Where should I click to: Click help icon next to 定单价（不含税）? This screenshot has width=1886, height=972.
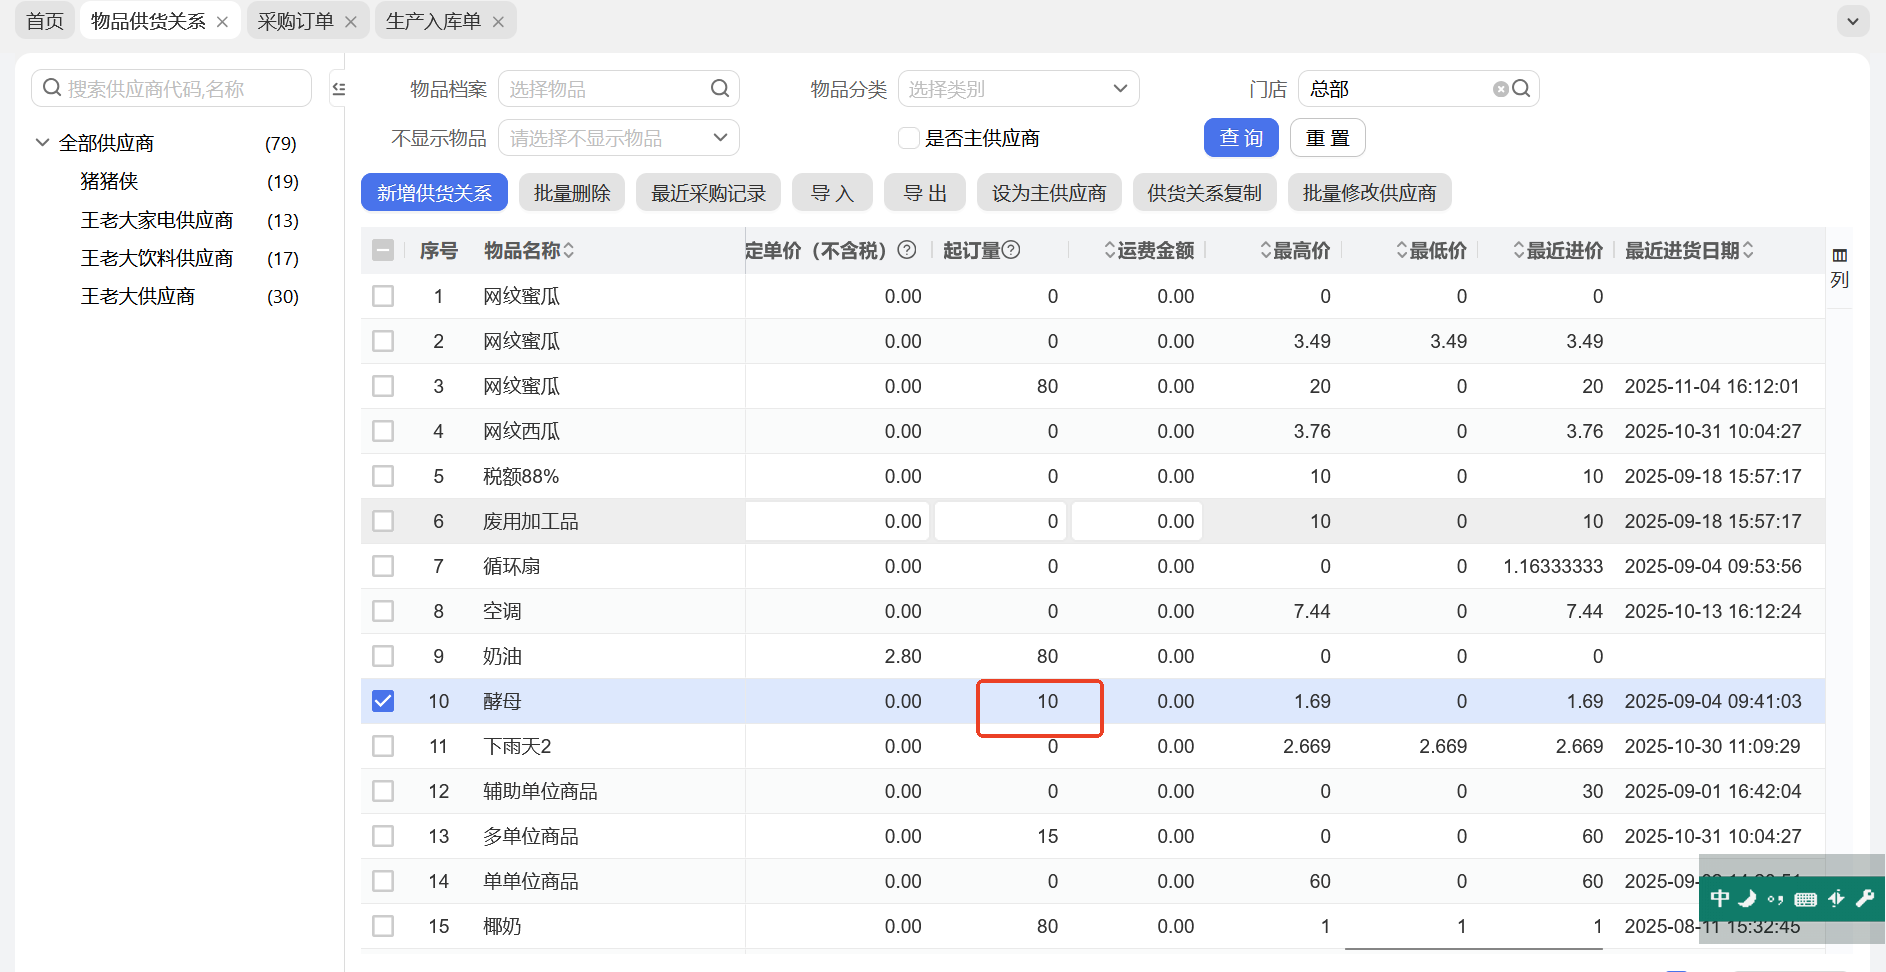[x=907, y=250]
